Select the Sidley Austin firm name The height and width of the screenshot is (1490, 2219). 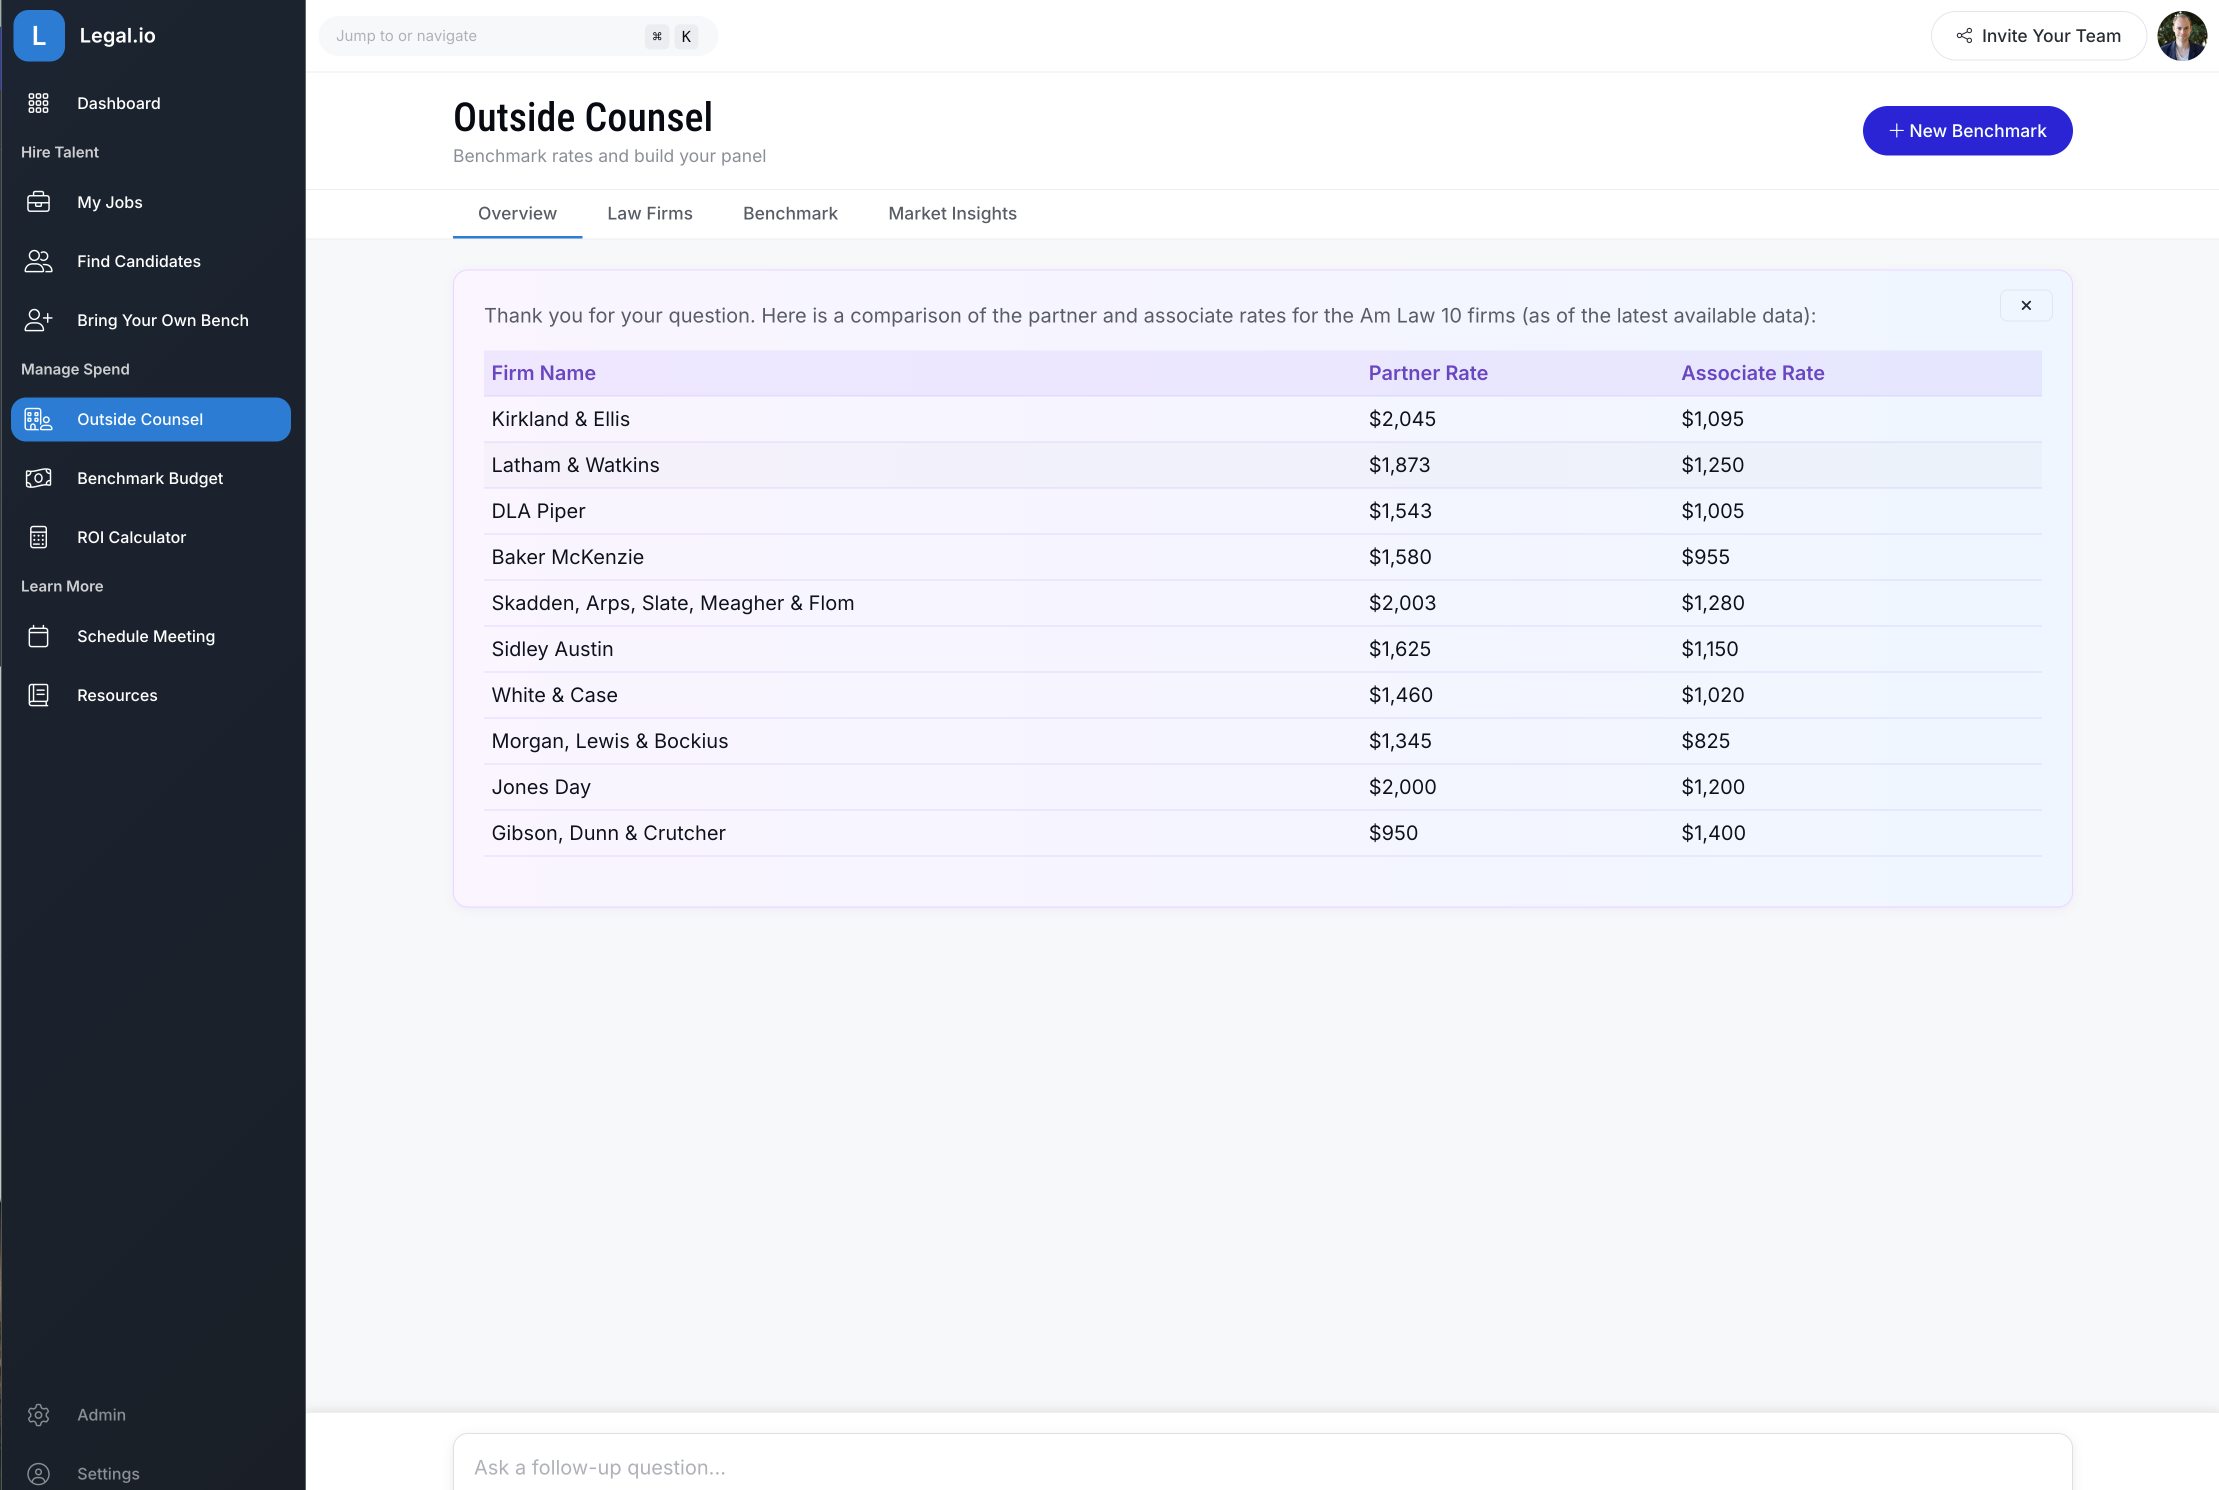[552, 649]
